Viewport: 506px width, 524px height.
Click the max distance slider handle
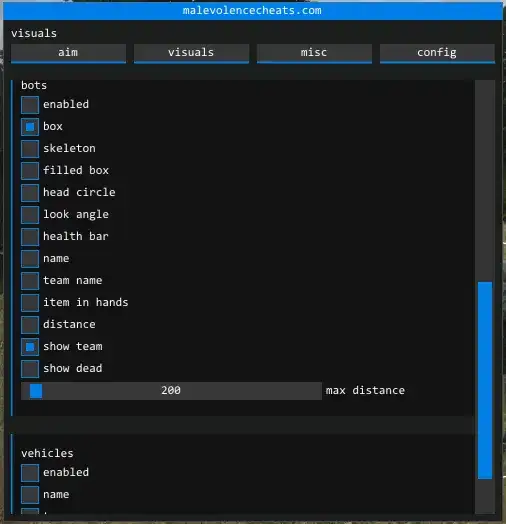click(36, 391)
